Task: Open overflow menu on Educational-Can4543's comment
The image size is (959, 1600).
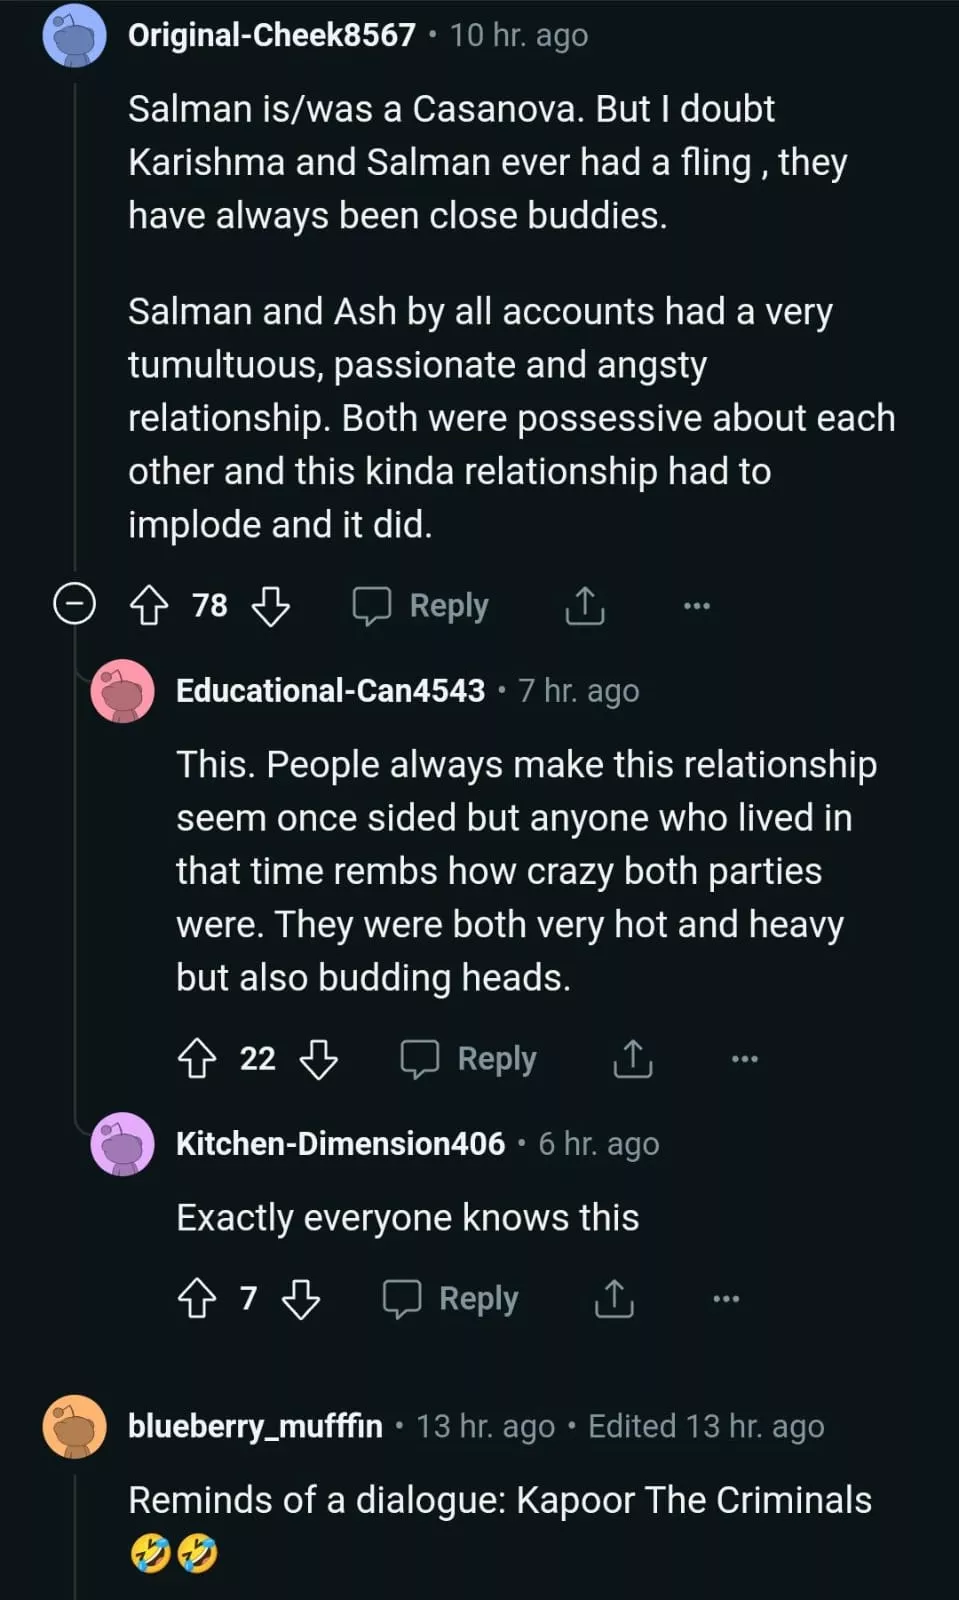Action: [744, 1059]
